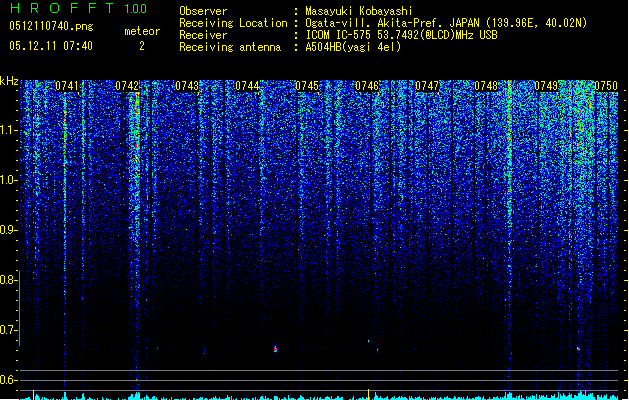Click the kHz axis unit label
Viewport: 629px width, 400px height.
click(x=9, y=81)
